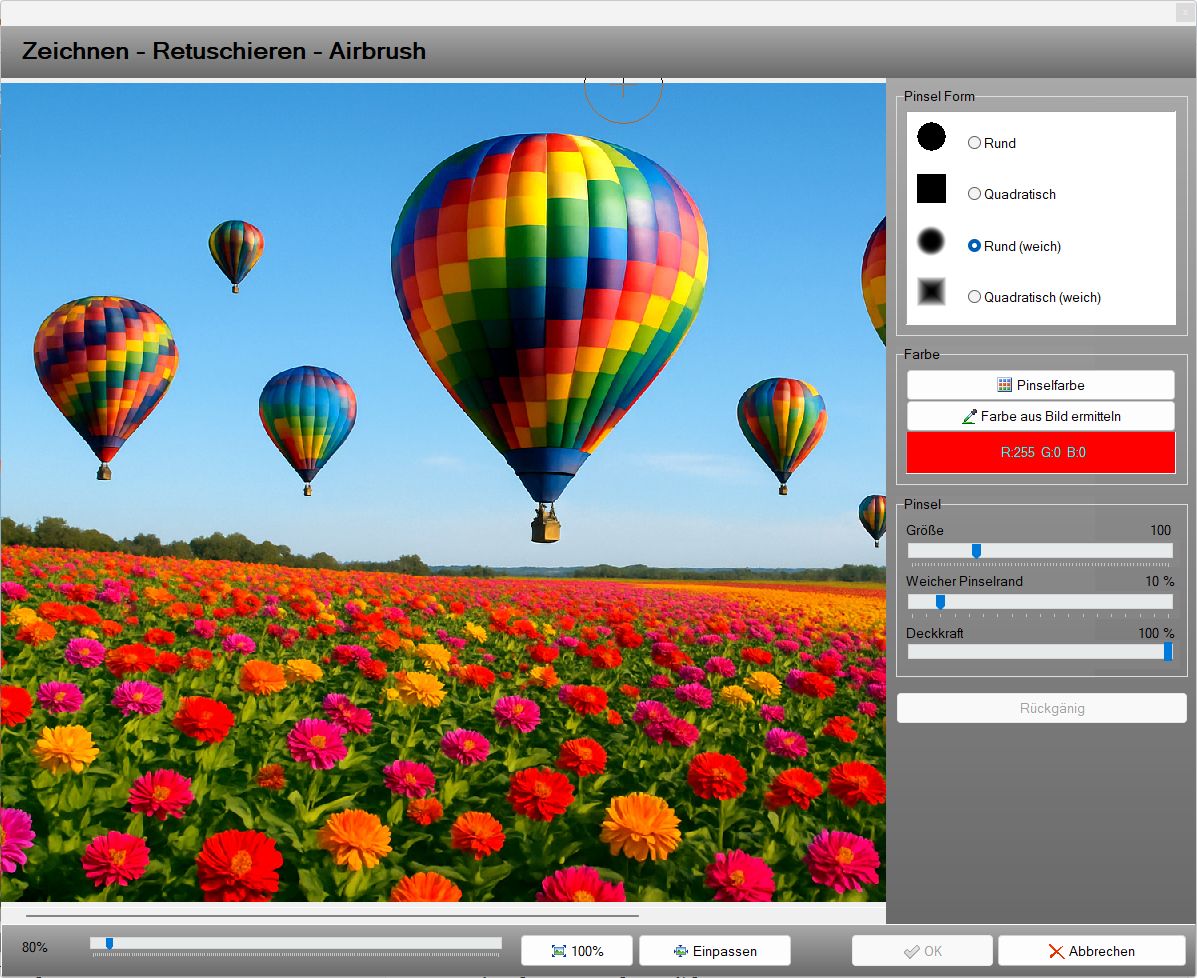
Task: Choose the Quadratisch brush shape option
Action: (974, 194)
